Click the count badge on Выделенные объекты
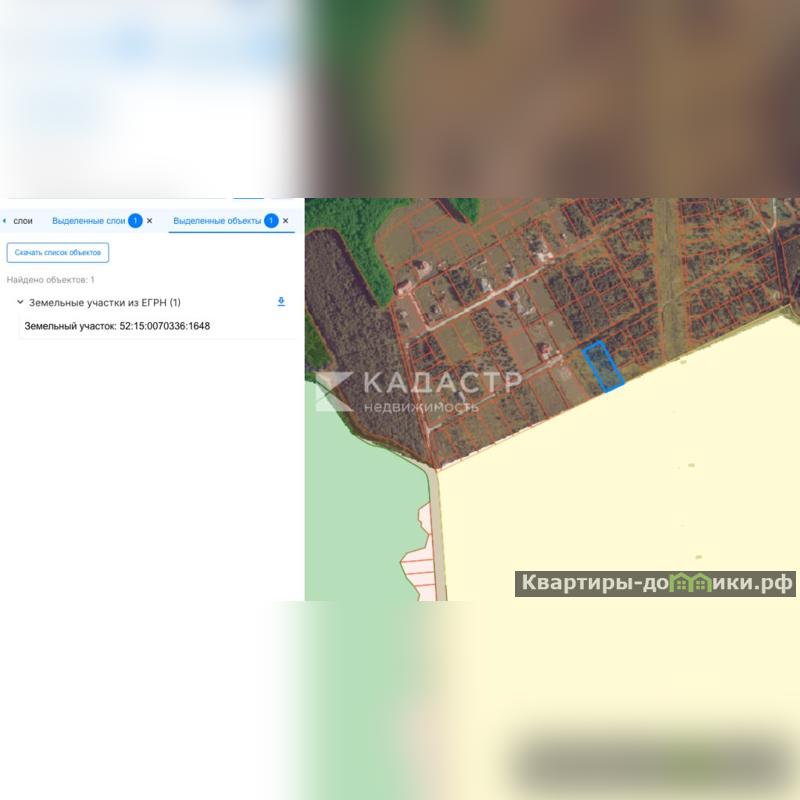Image resolution: width=800 pixels, height=800 pixels. coord(271,221)
